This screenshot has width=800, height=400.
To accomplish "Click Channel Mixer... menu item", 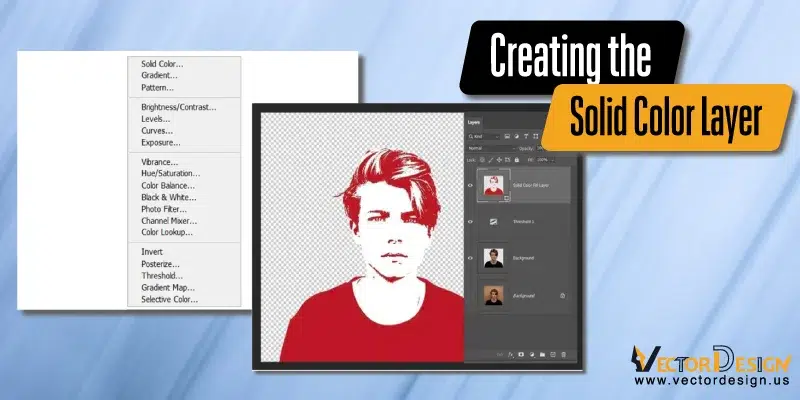I will [169, 221].
